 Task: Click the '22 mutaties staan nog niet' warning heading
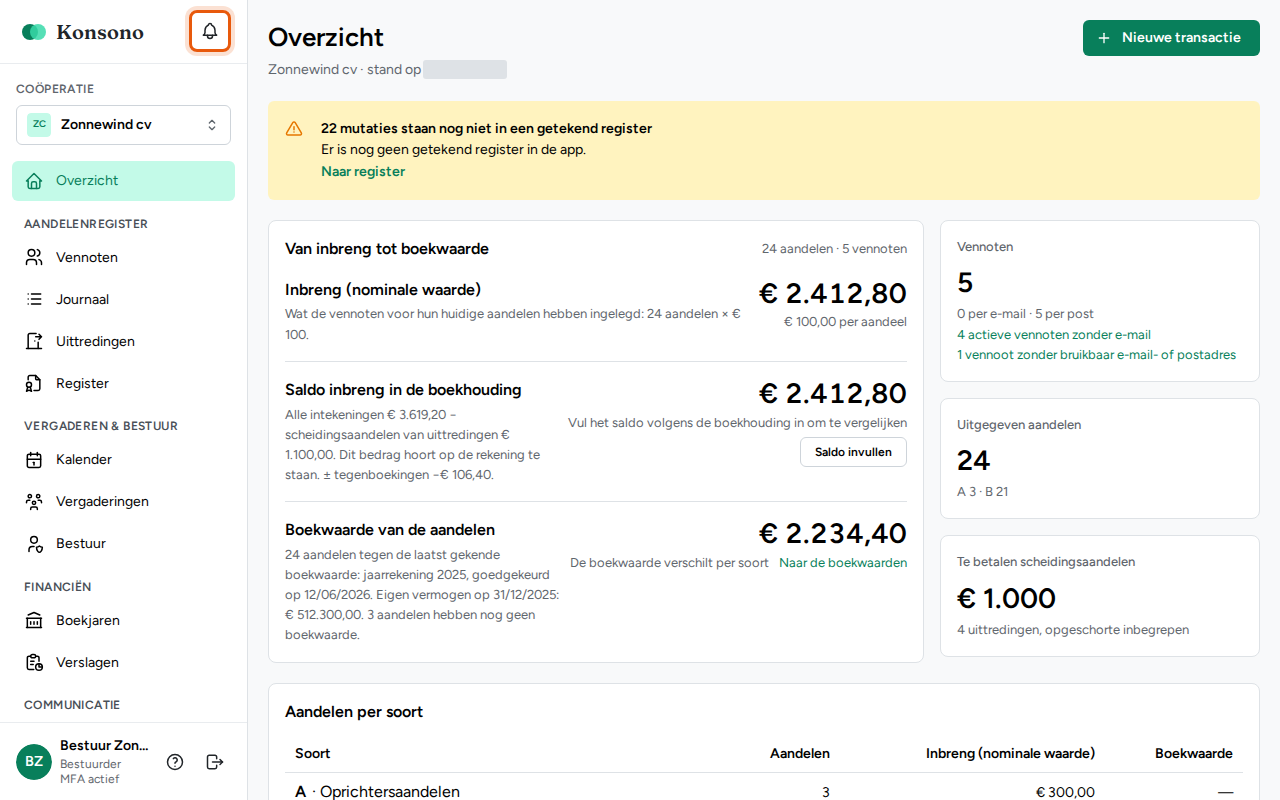click(486, 128)
